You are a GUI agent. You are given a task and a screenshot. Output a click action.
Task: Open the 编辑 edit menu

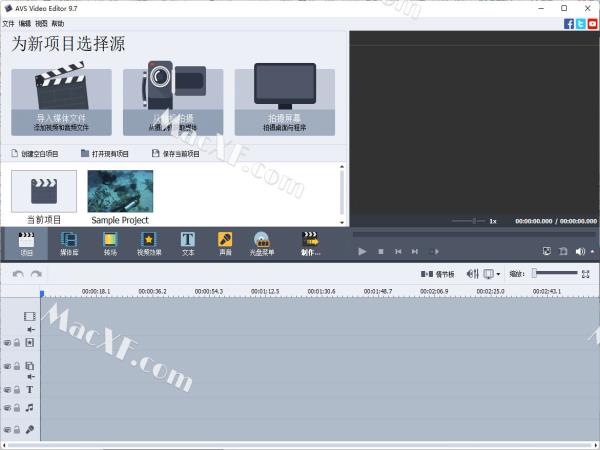(24, 22)
